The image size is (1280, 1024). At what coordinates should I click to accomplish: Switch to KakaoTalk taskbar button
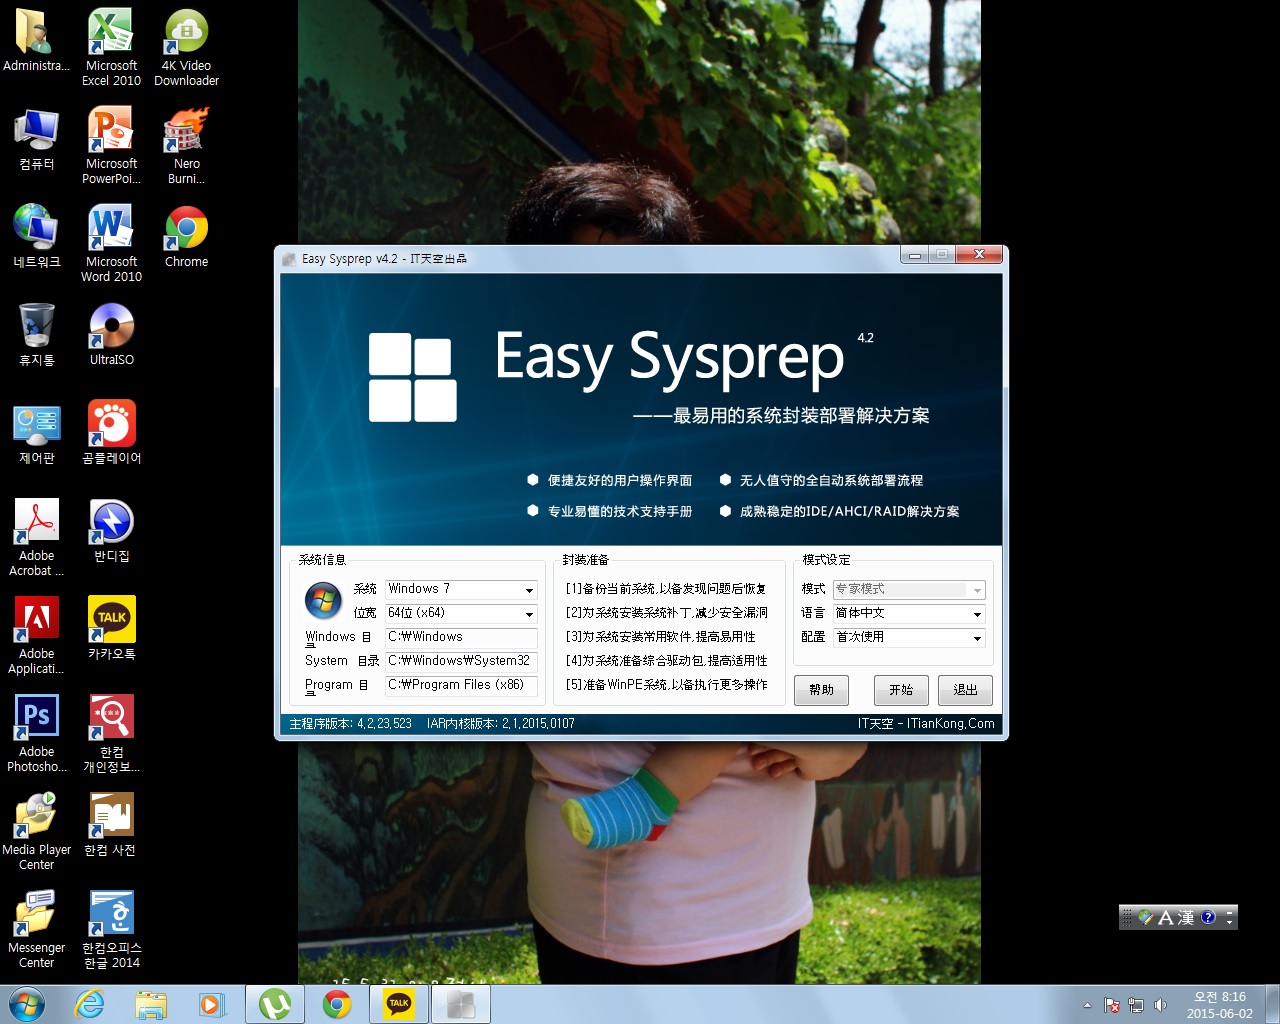399,1004
